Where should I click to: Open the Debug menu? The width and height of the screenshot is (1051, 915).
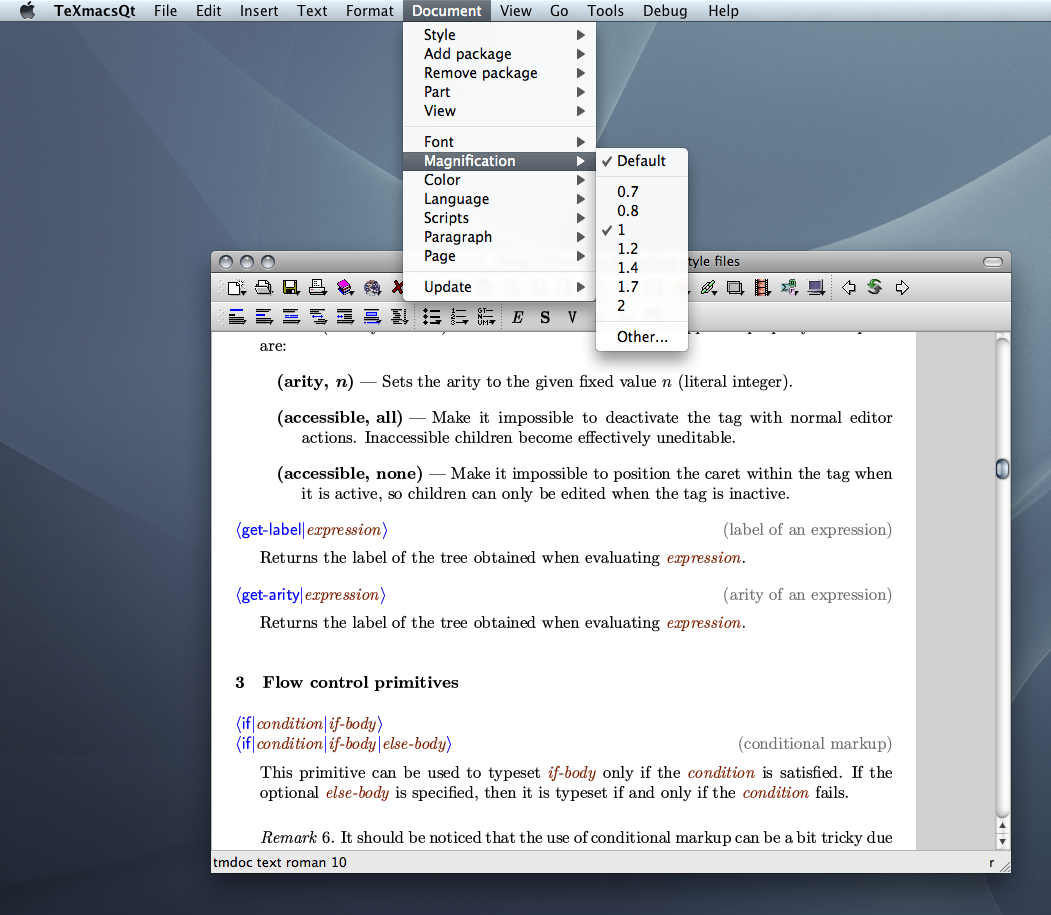pyautogui.click(x=665, y=11)
